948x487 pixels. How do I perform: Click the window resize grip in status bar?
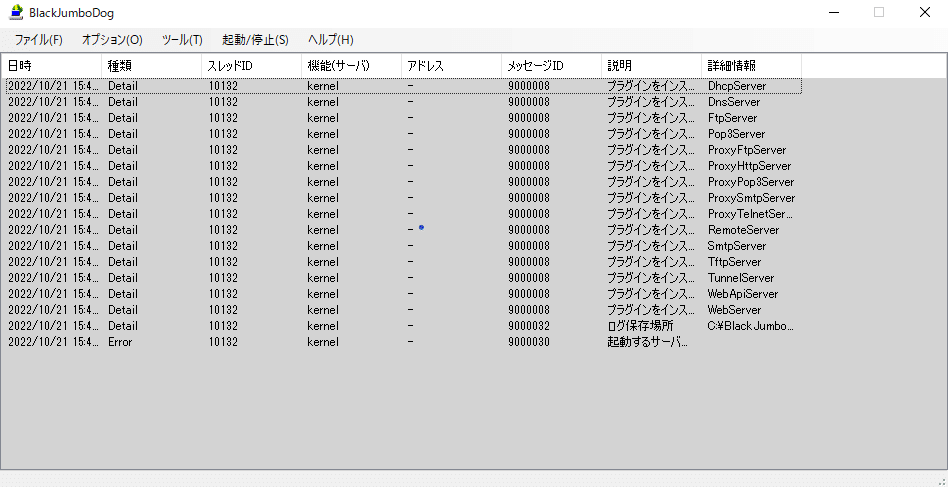(941, 480)
